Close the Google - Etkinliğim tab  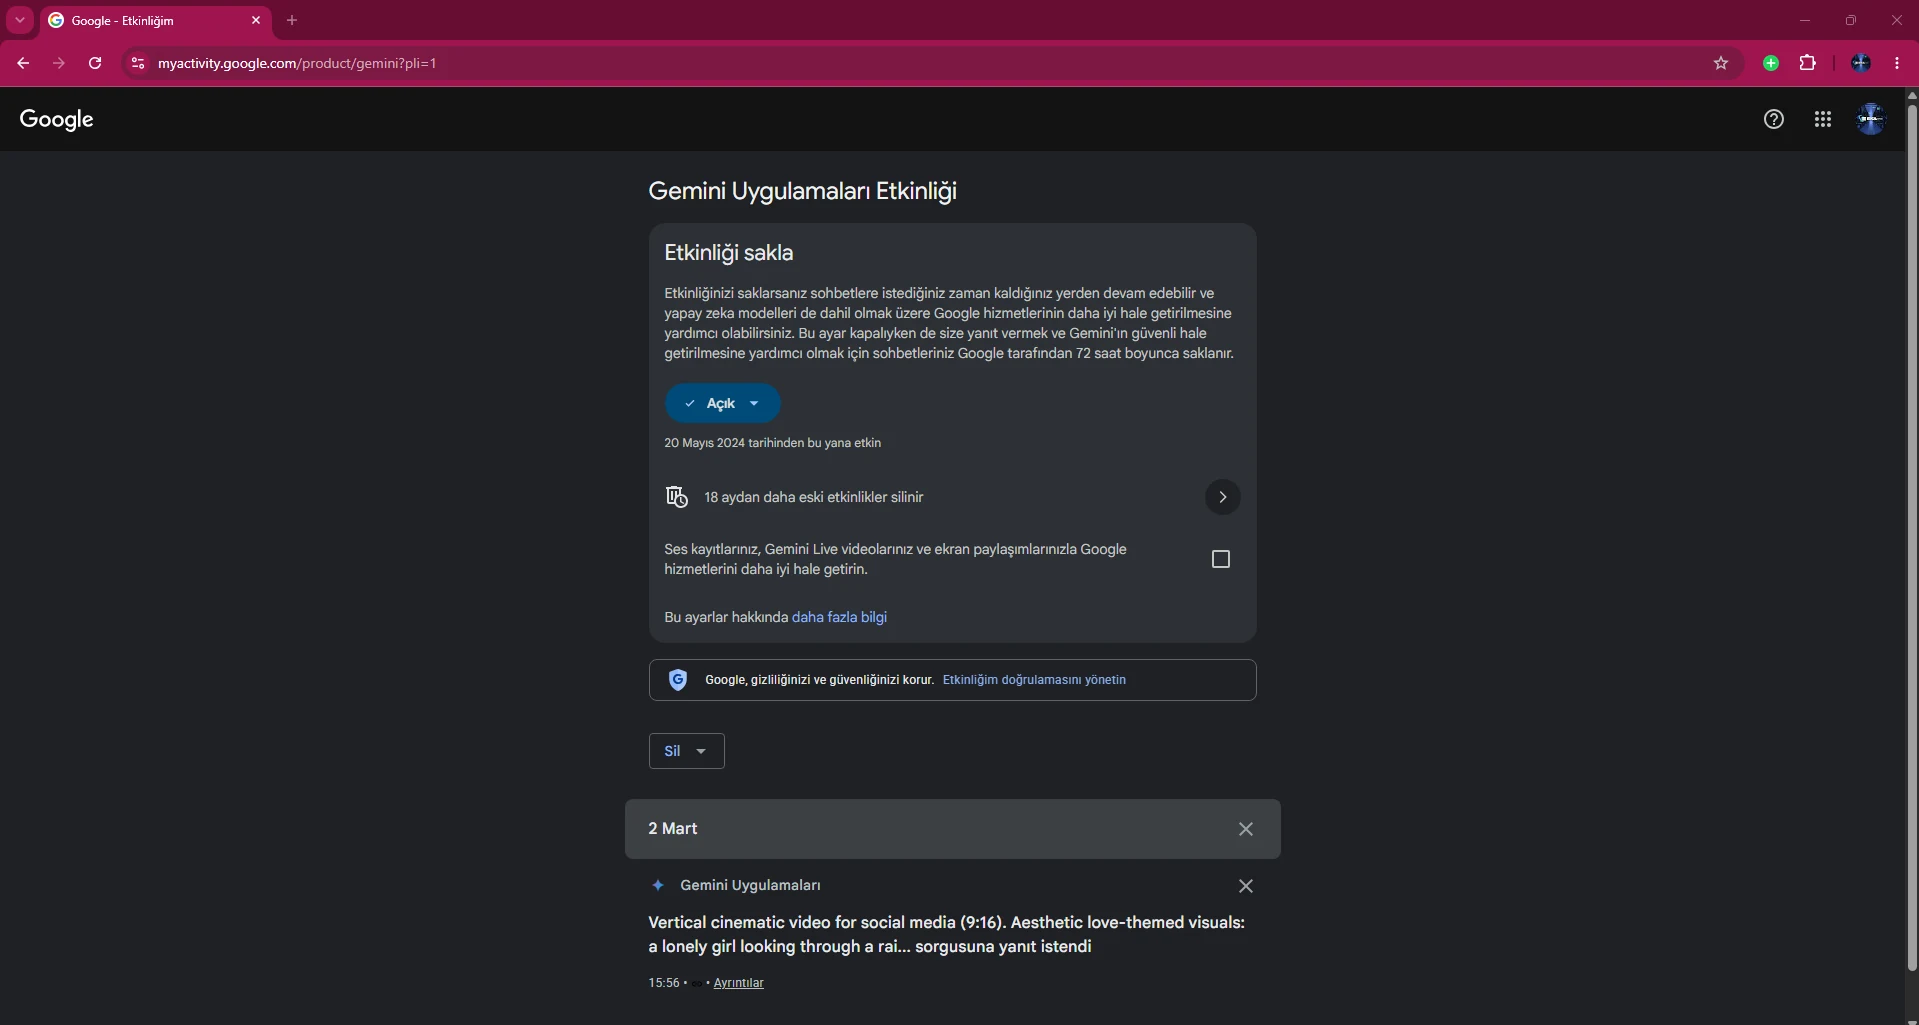[256, 20]
